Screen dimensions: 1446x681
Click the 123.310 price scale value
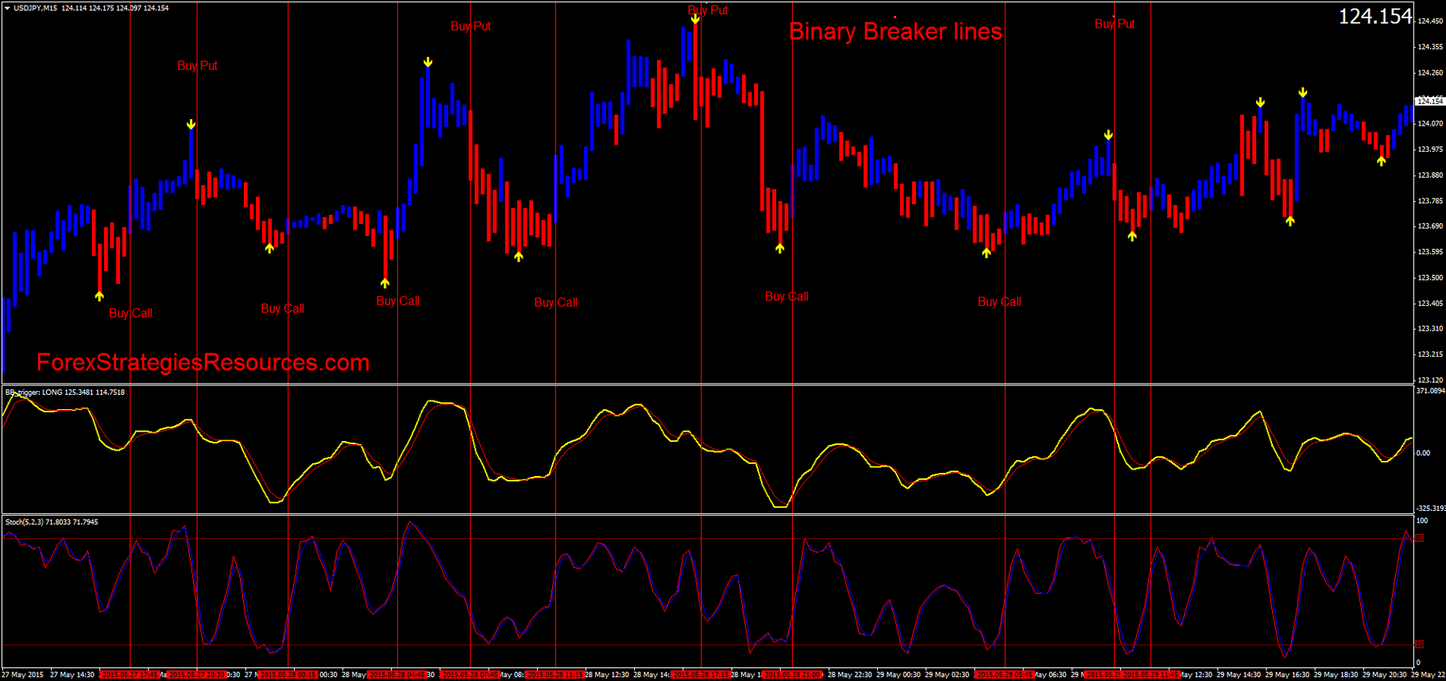[x=1430, y=328]
